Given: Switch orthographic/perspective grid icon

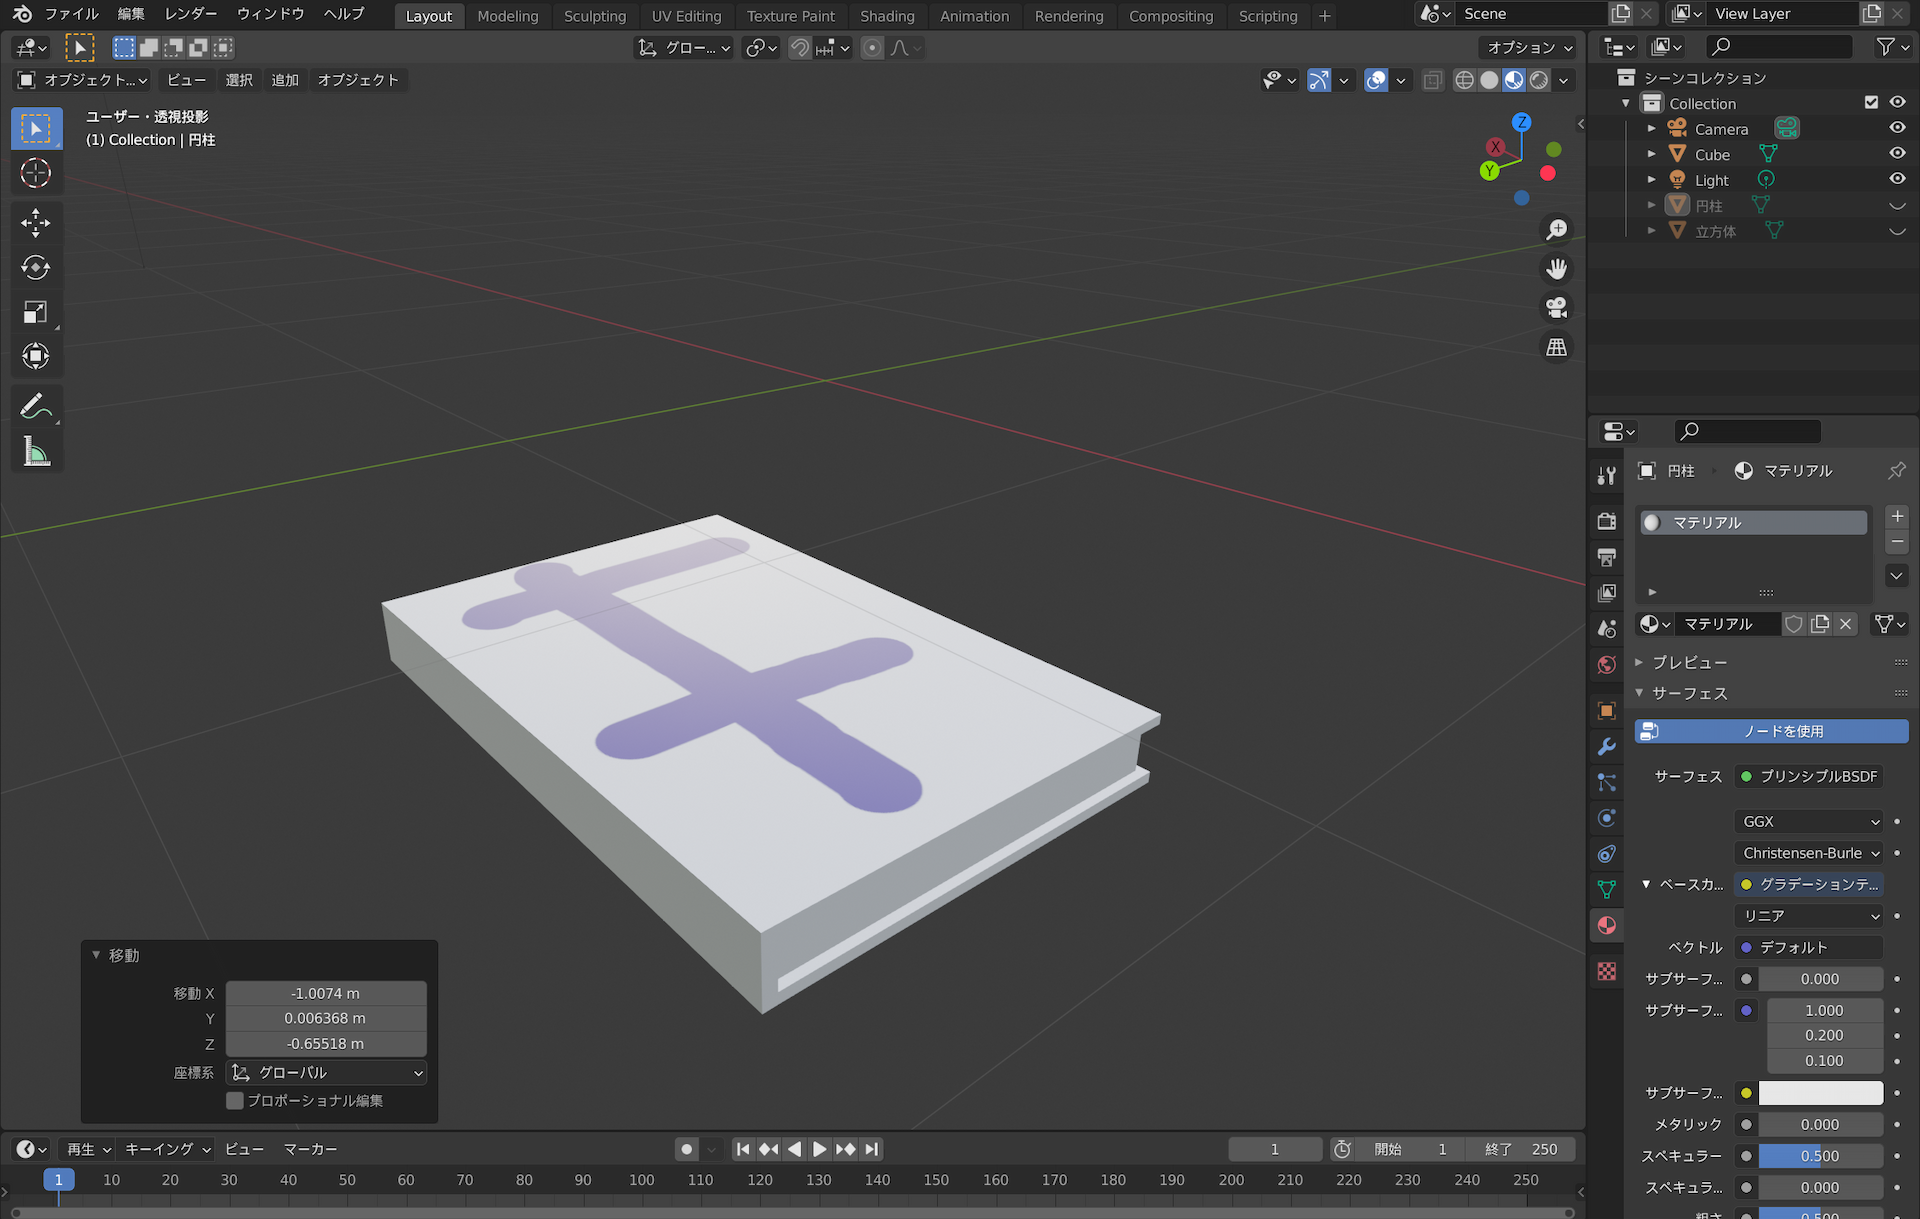Looking at the screenshot, I should click(x=1557, y=347).
